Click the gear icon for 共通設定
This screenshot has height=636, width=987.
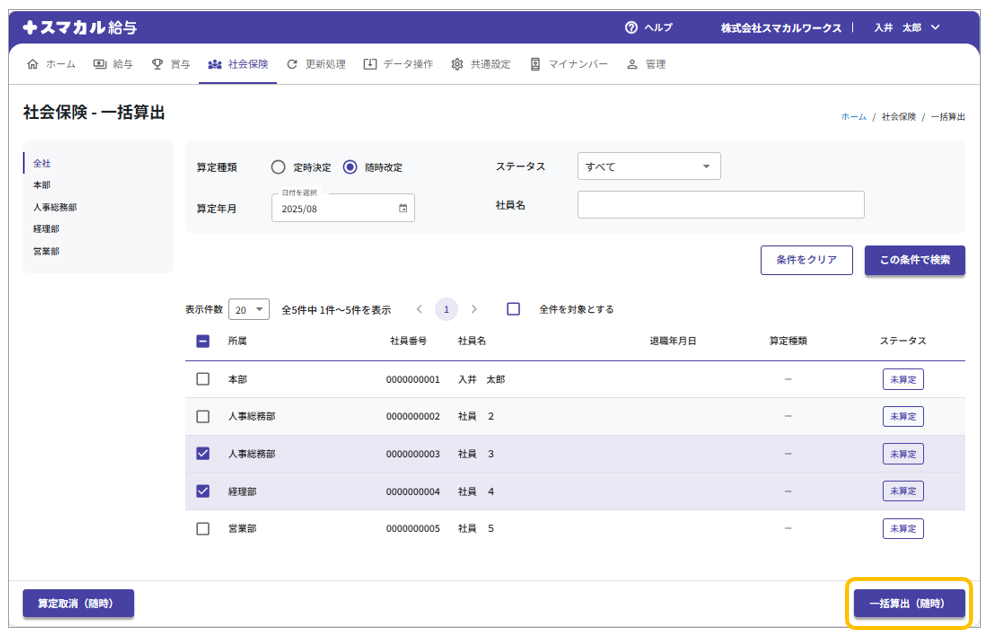coord(457,64)
